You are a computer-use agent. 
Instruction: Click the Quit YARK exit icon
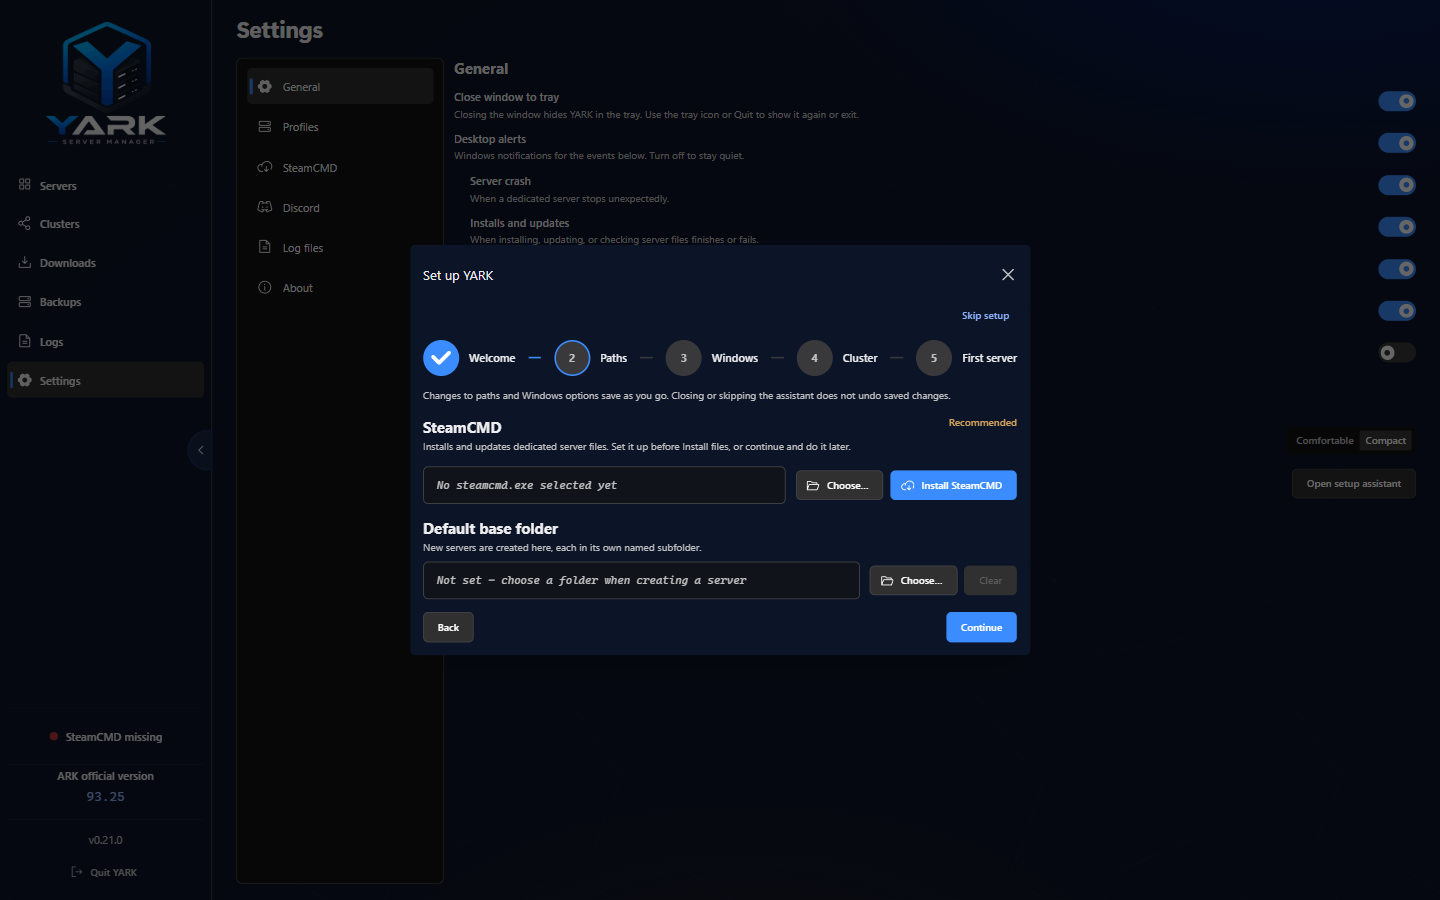[77, 872]
